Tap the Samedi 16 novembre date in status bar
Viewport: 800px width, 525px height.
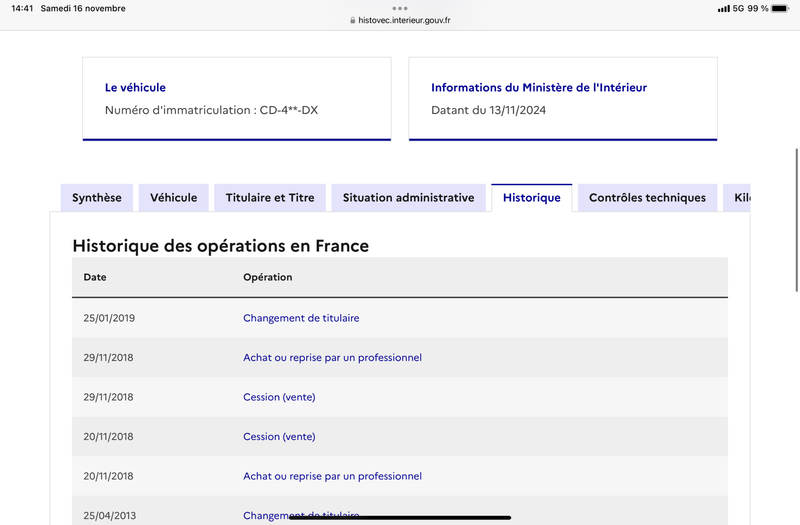[x=83, y=8]
